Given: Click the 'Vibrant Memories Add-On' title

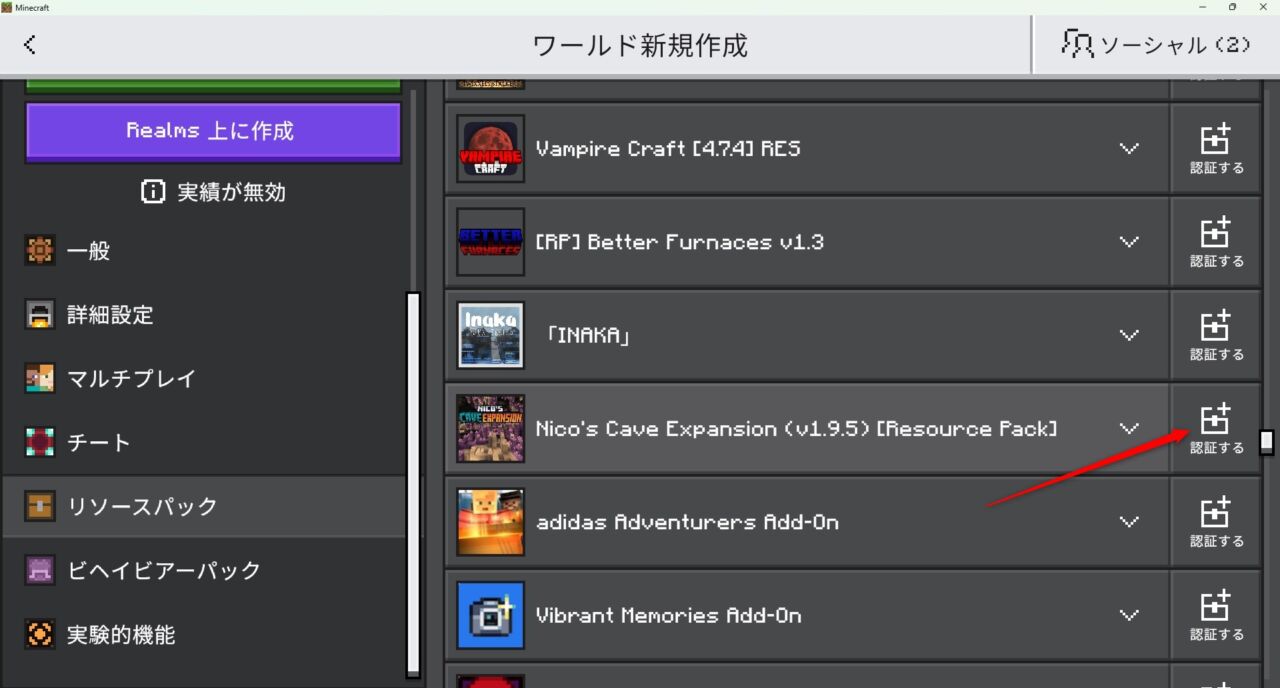Looking at the screenshot, I should point(669,615).
